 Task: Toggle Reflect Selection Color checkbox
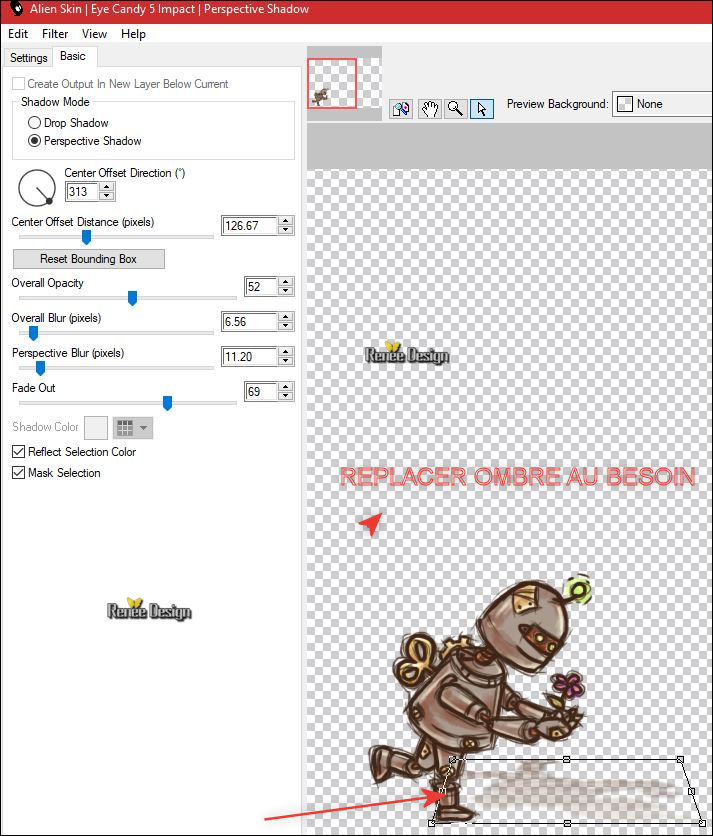point(18,452)
